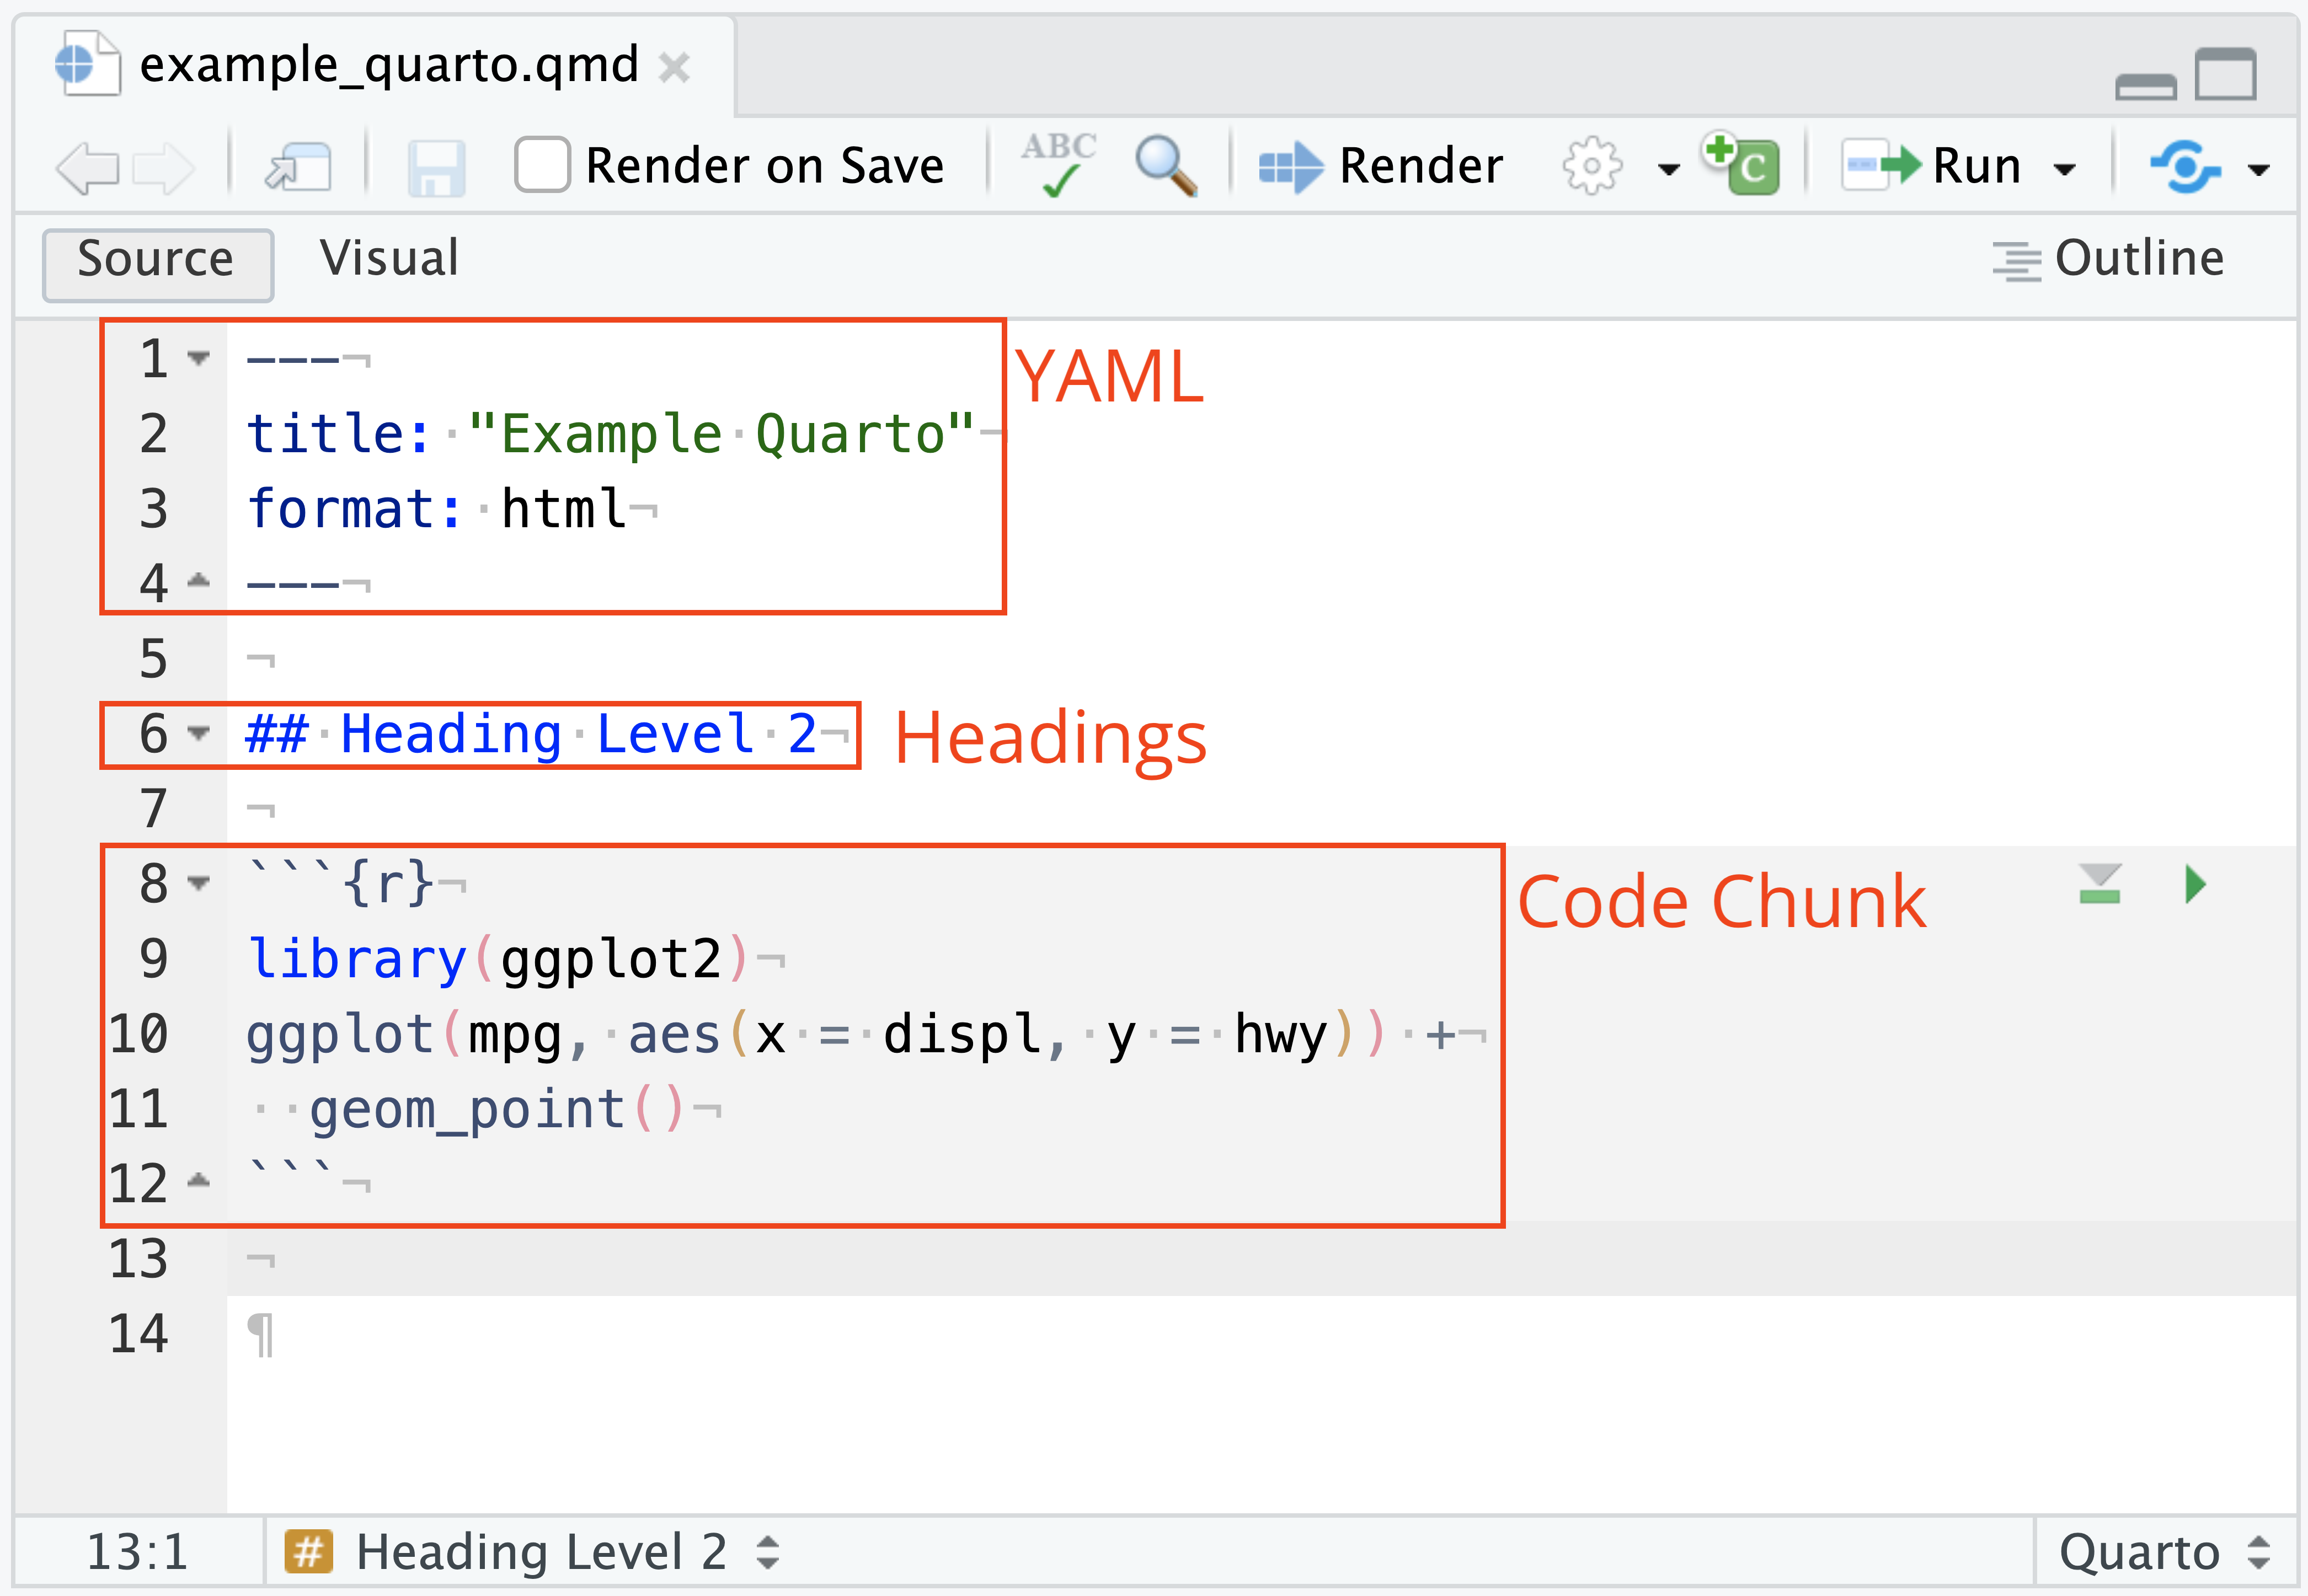Click cursor position 13:1 in status bar

pyautogui.click(x=137, y=1552)
